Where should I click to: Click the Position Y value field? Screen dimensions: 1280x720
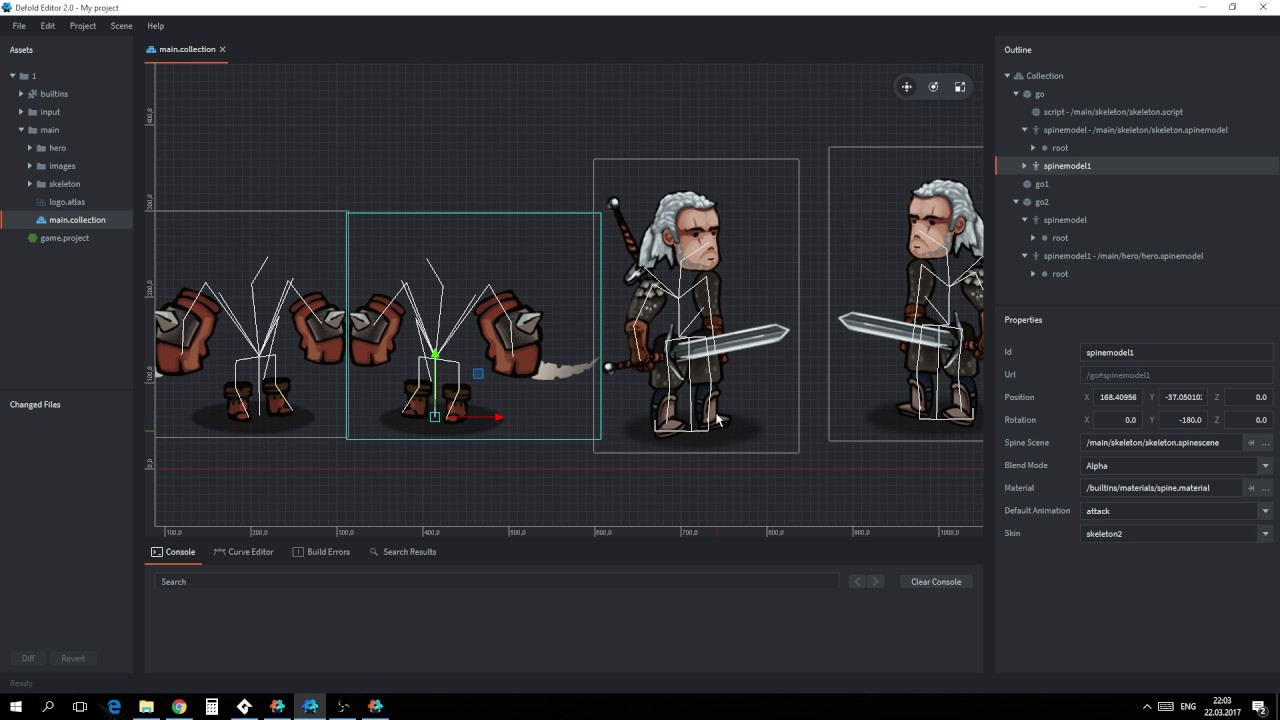(x=1183, y=397)
